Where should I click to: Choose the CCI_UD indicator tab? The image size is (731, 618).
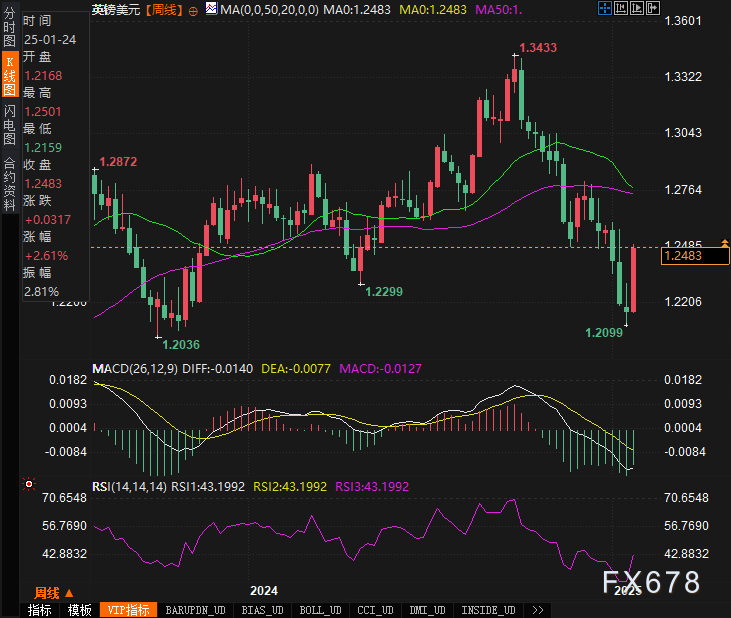[375, 610]
